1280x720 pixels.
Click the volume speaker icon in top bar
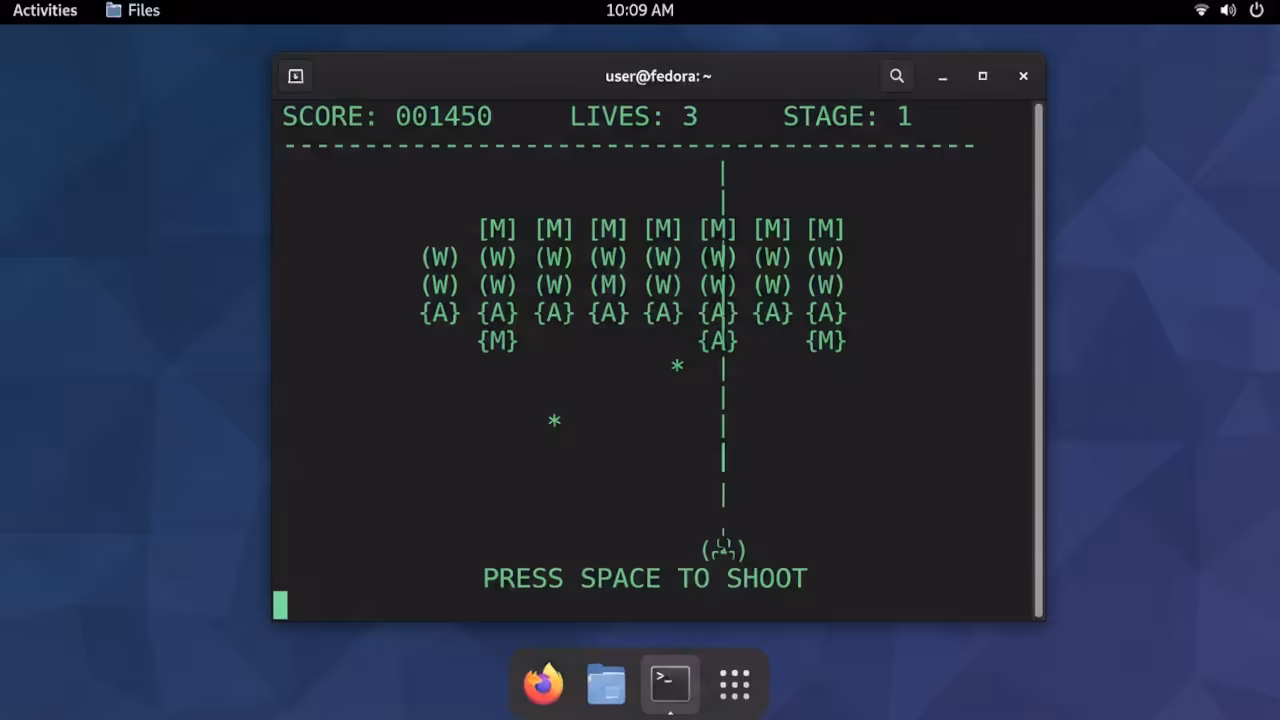1228,10
